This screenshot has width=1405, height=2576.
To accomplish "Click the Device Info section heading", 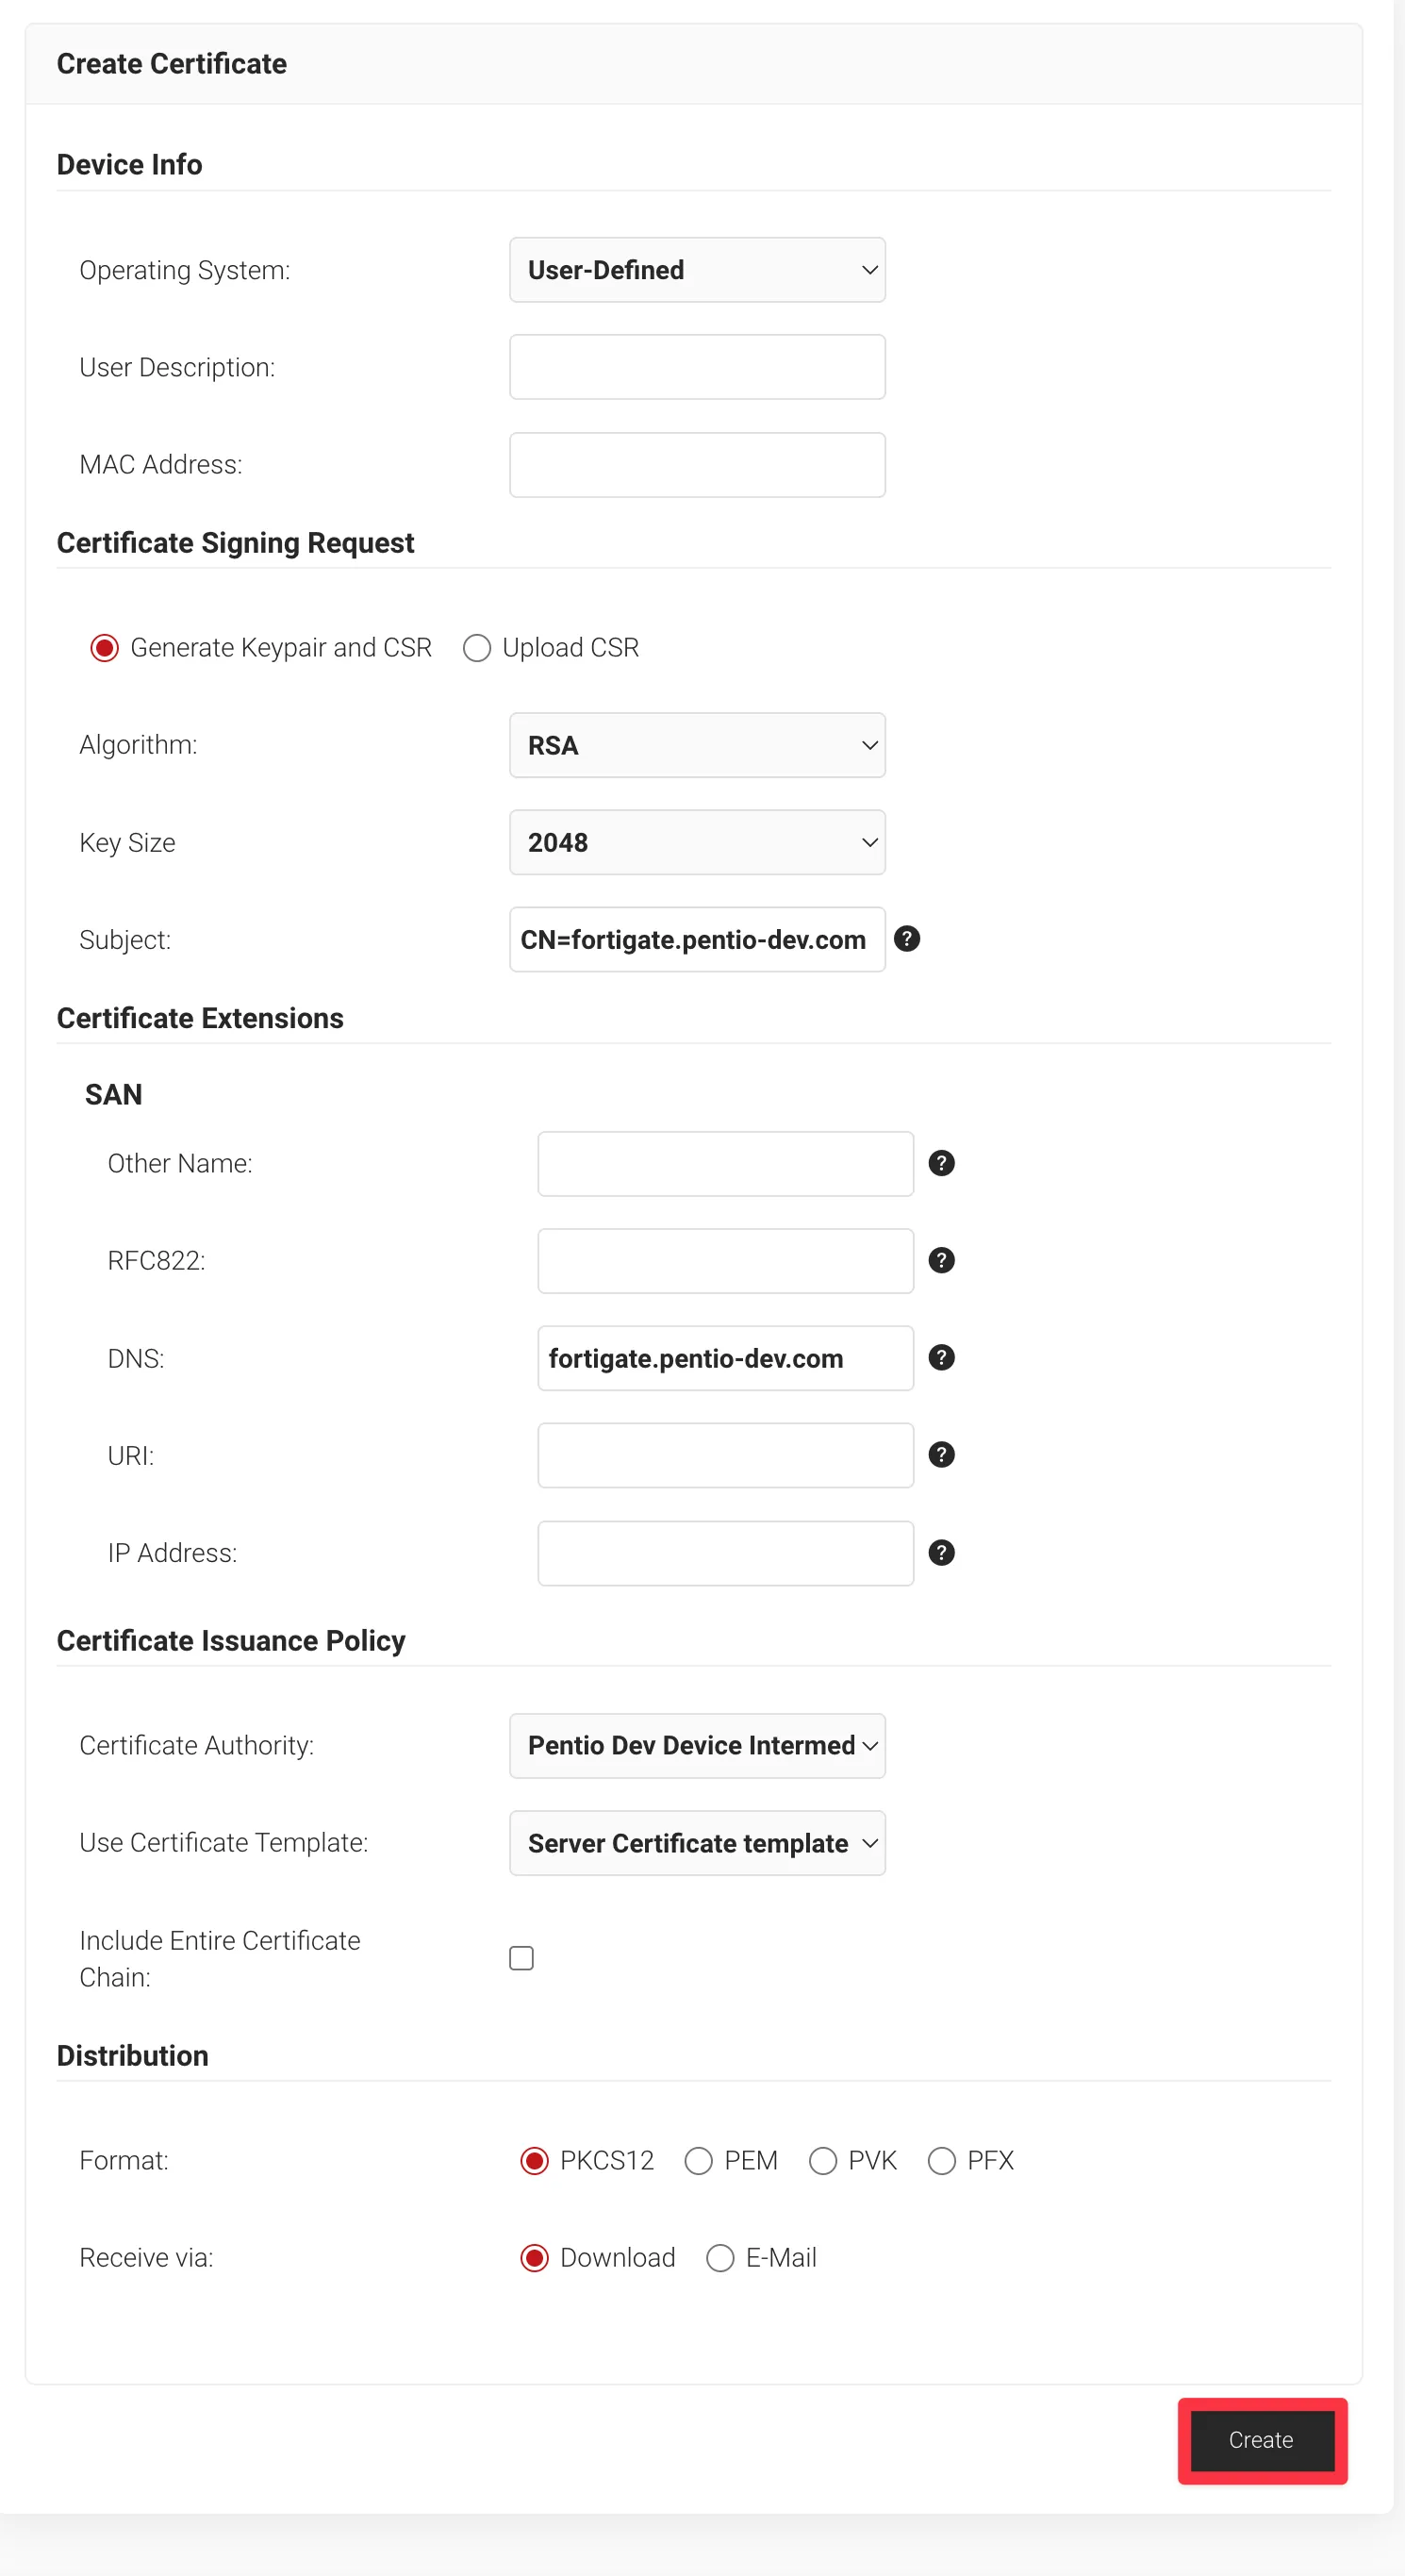I will [x=130, y=164].
